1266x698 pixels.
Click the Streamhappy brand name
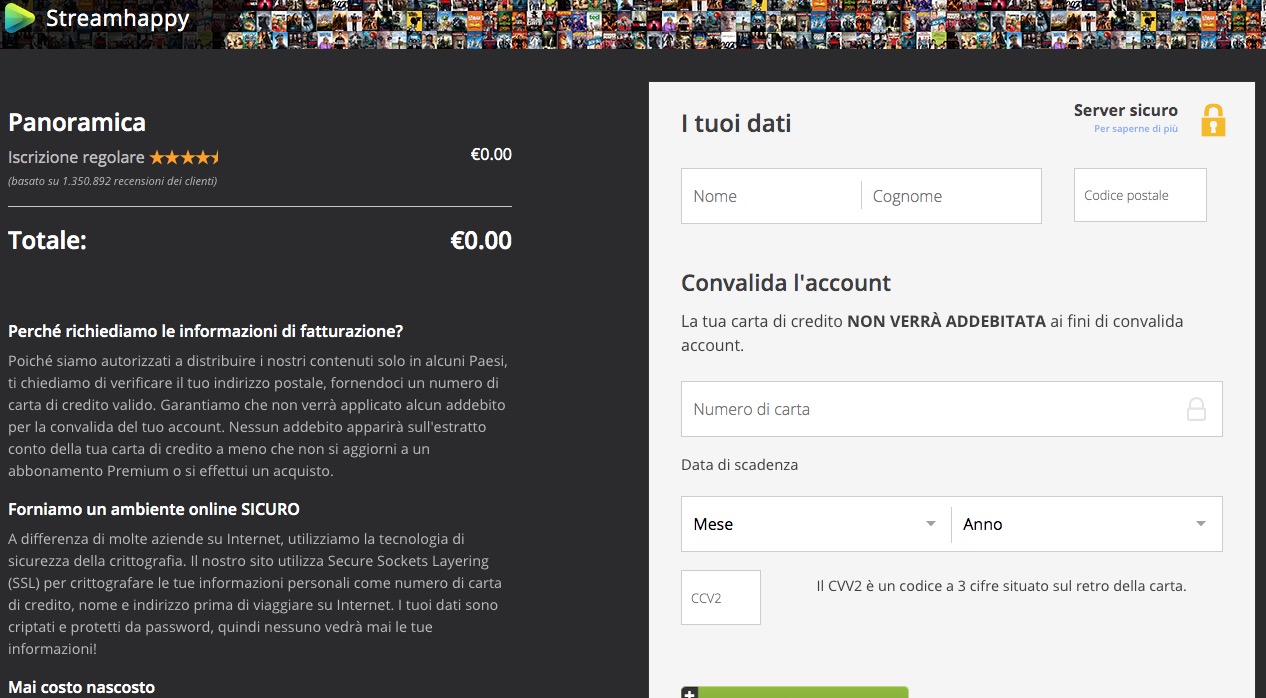[117, 18]
